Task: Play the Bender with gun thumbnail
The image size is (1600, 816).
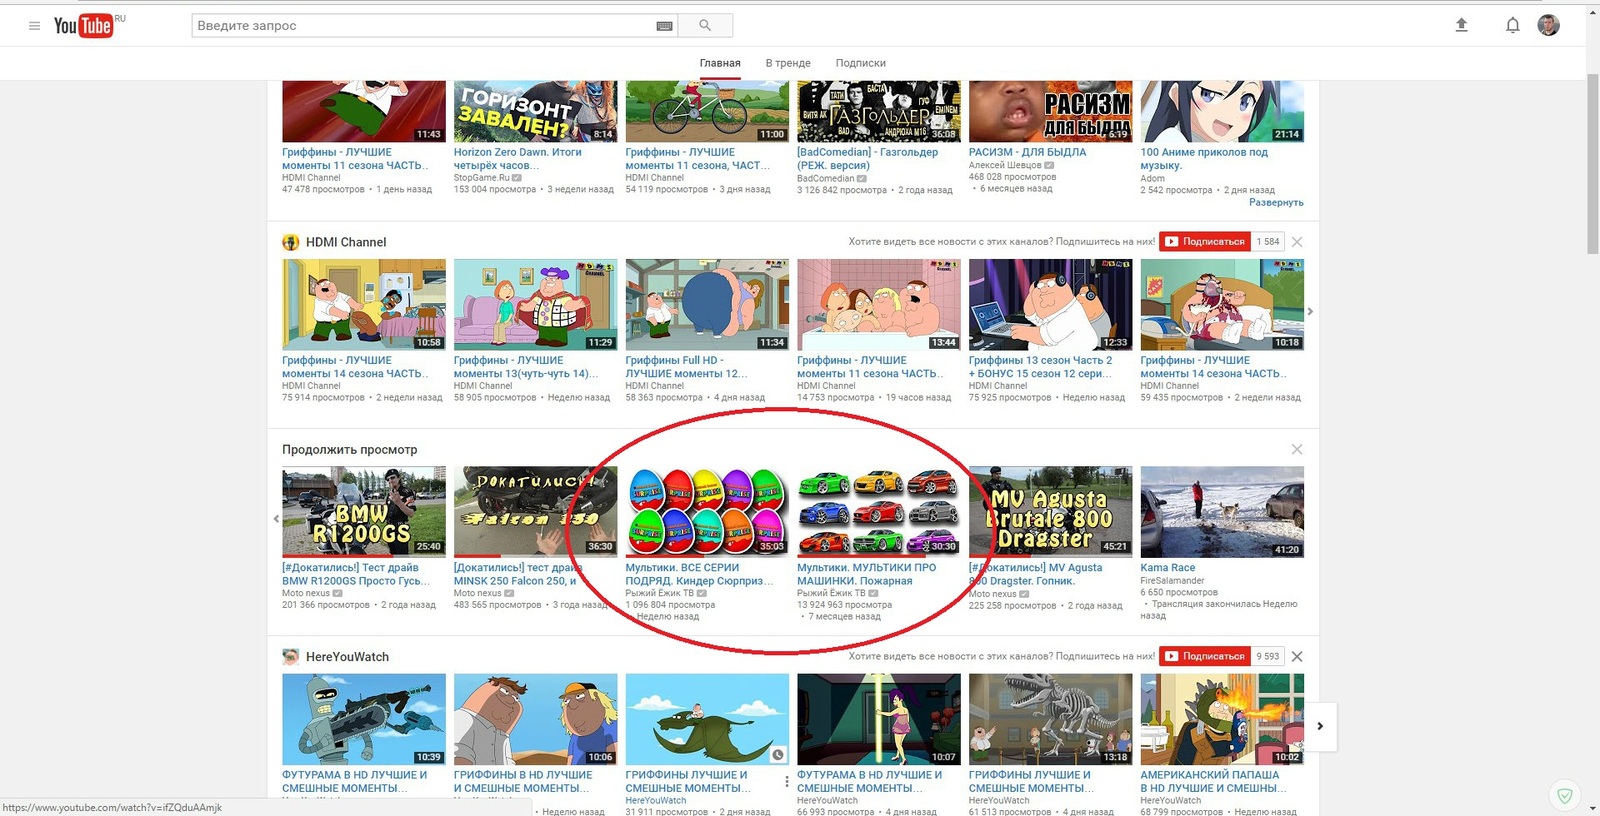Action: coord(364,719)
